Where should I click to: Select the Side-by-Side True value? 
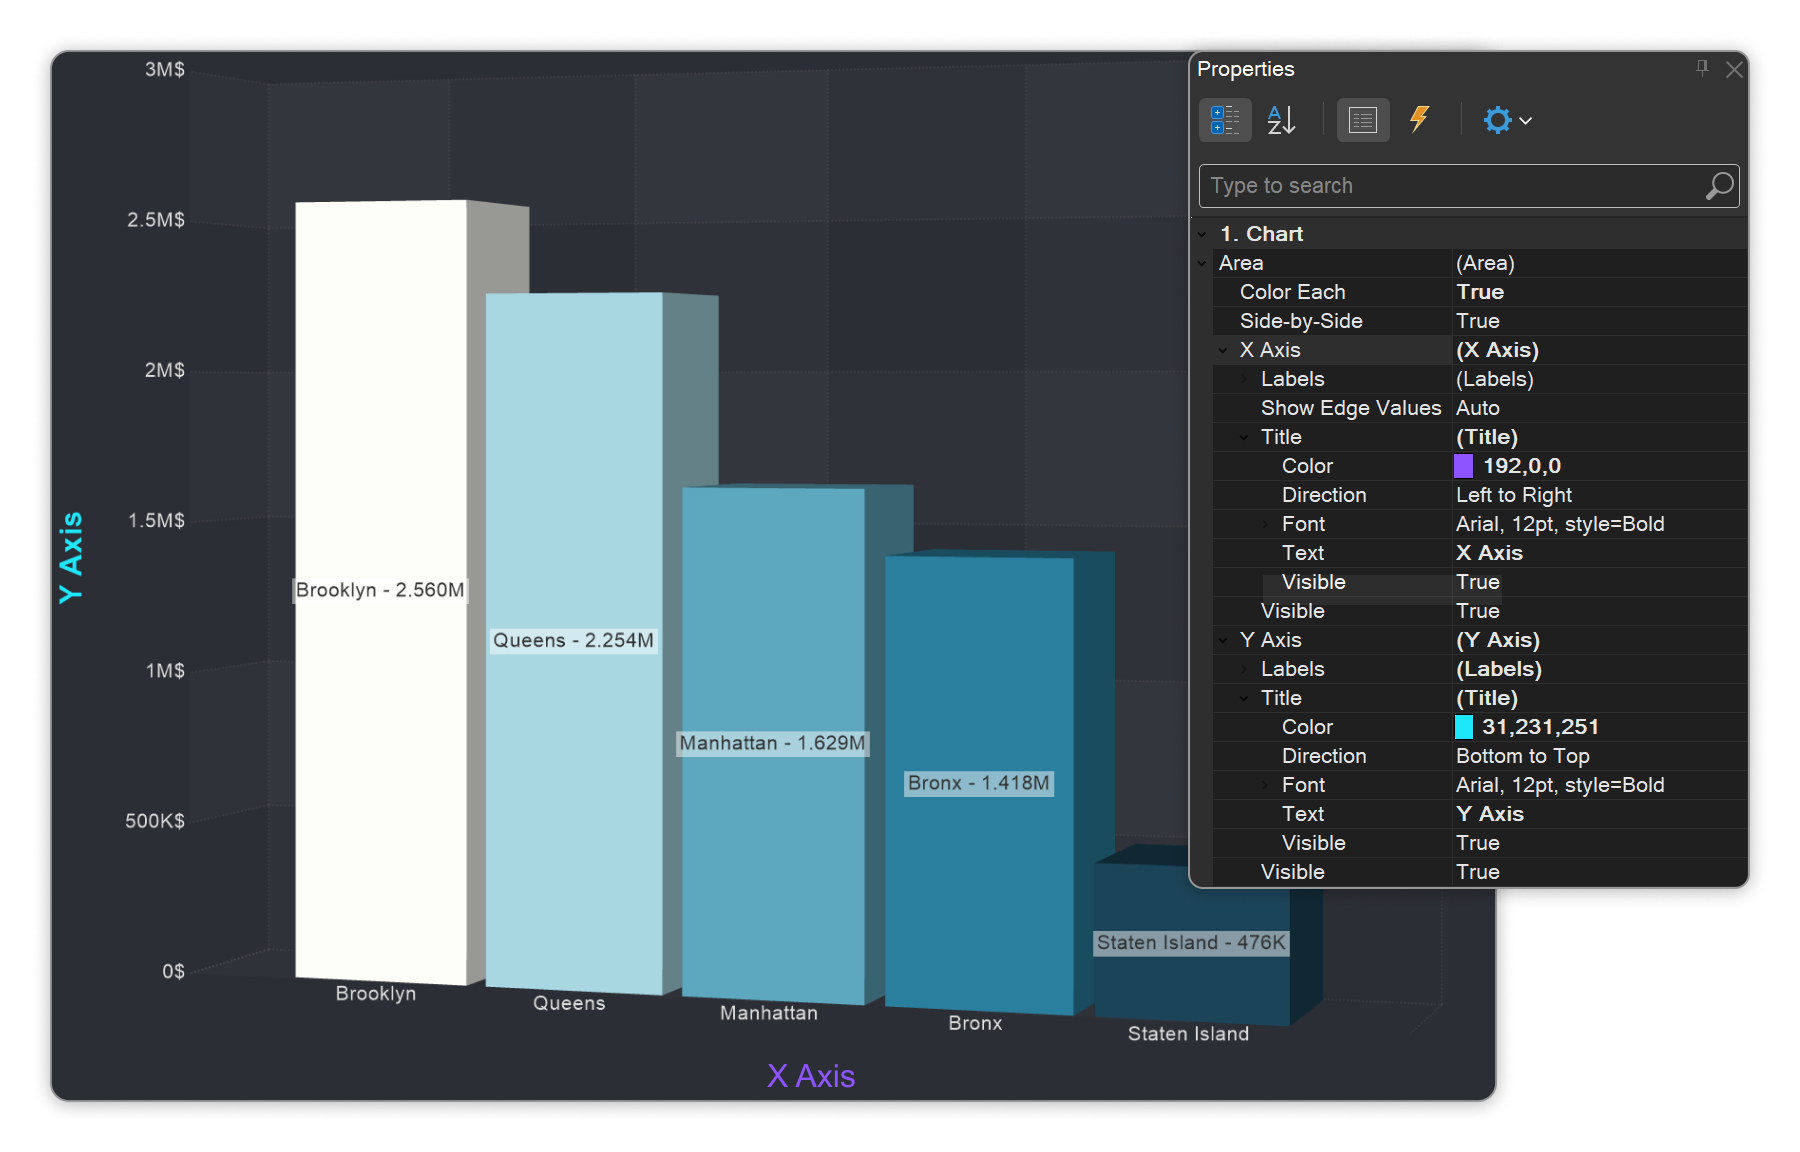click(1478, 321)
